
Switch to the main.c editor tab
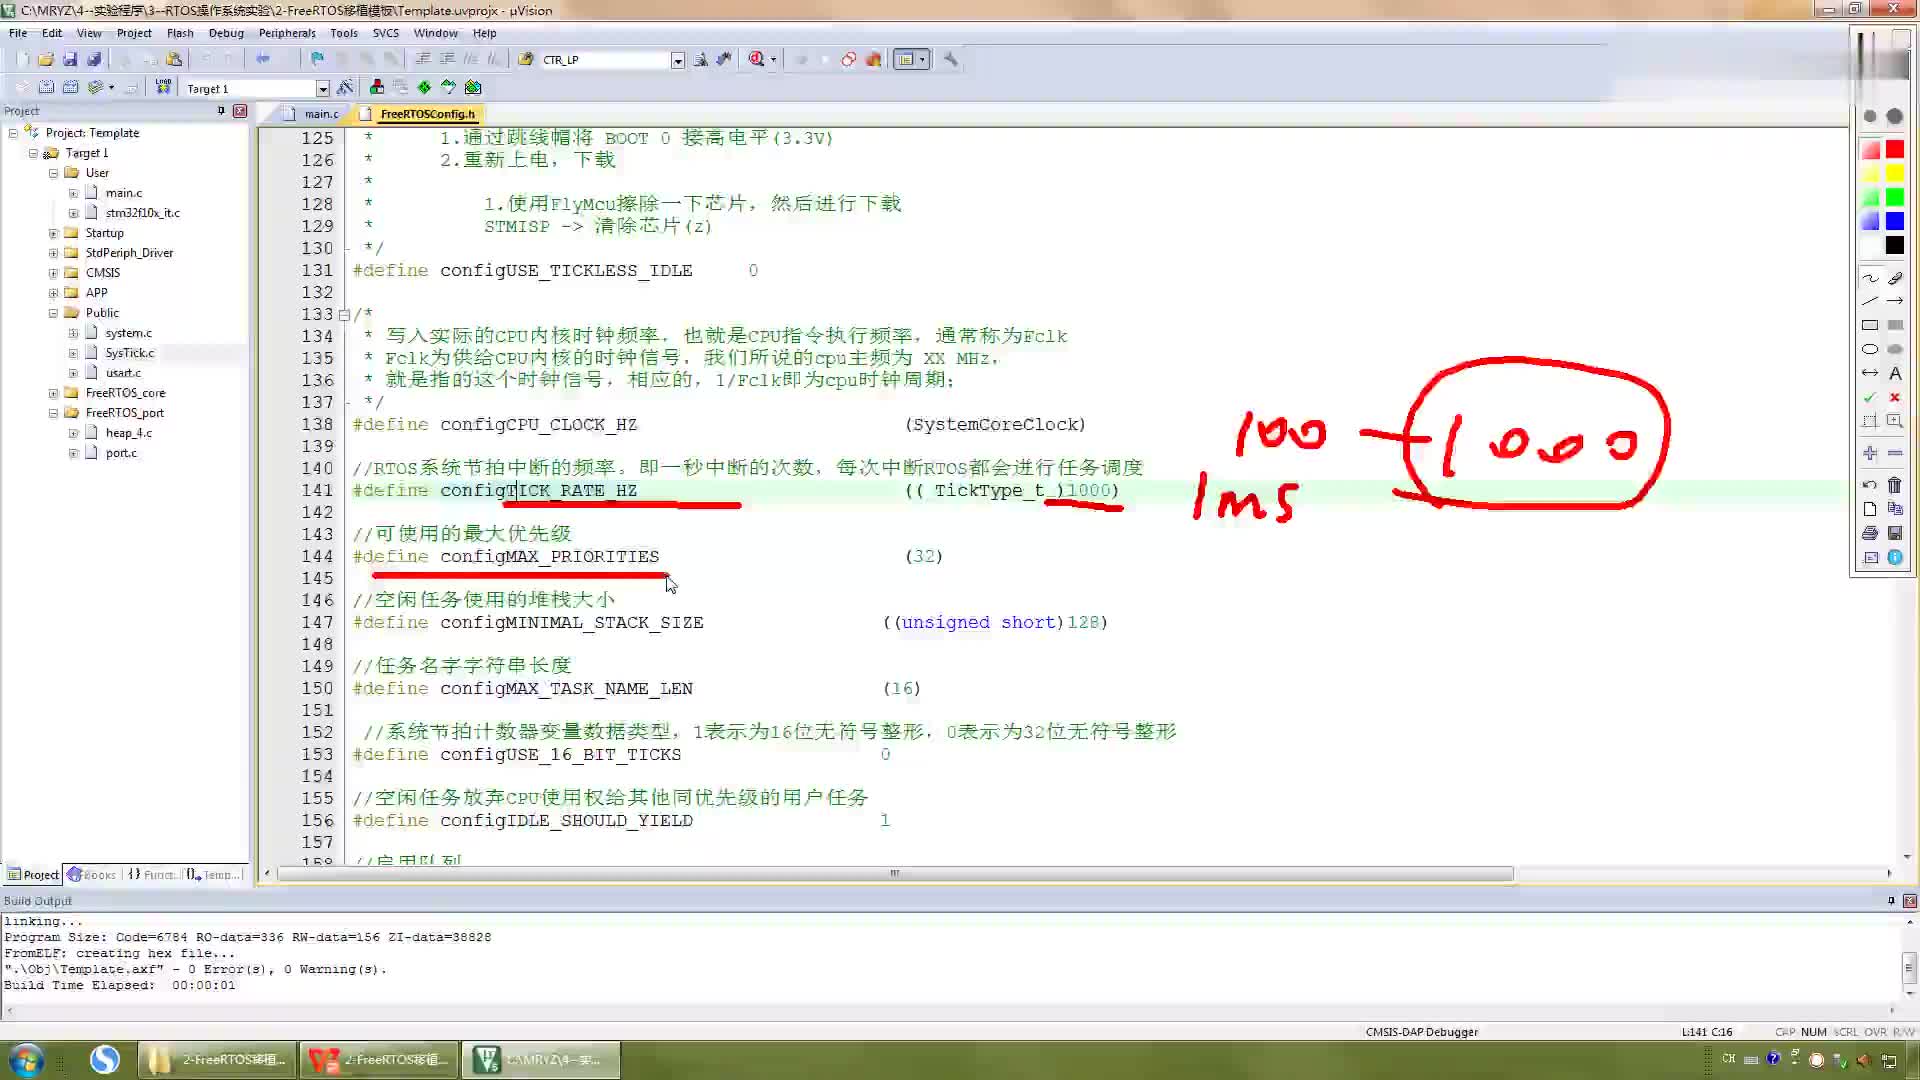(x=313, y=114)
